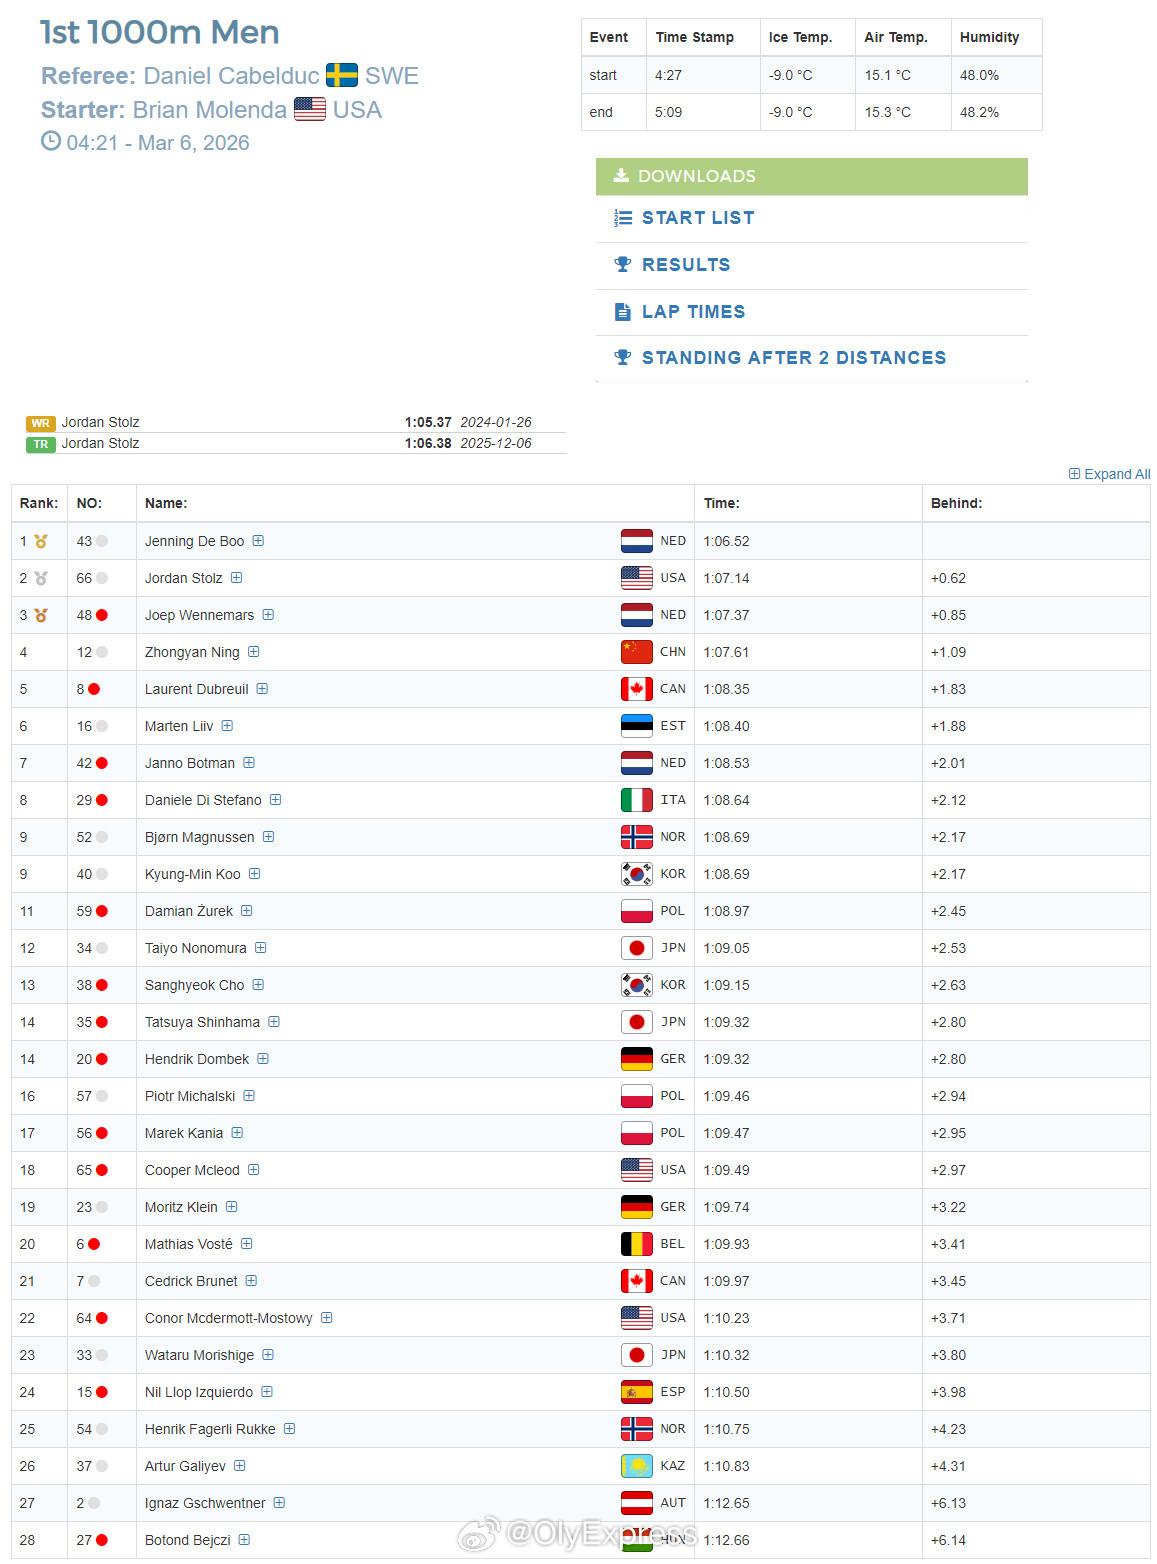Click the Ice Temp. header in conditions table
Viewport: 1157px width, 1564px height.
[x=800, y=37]
